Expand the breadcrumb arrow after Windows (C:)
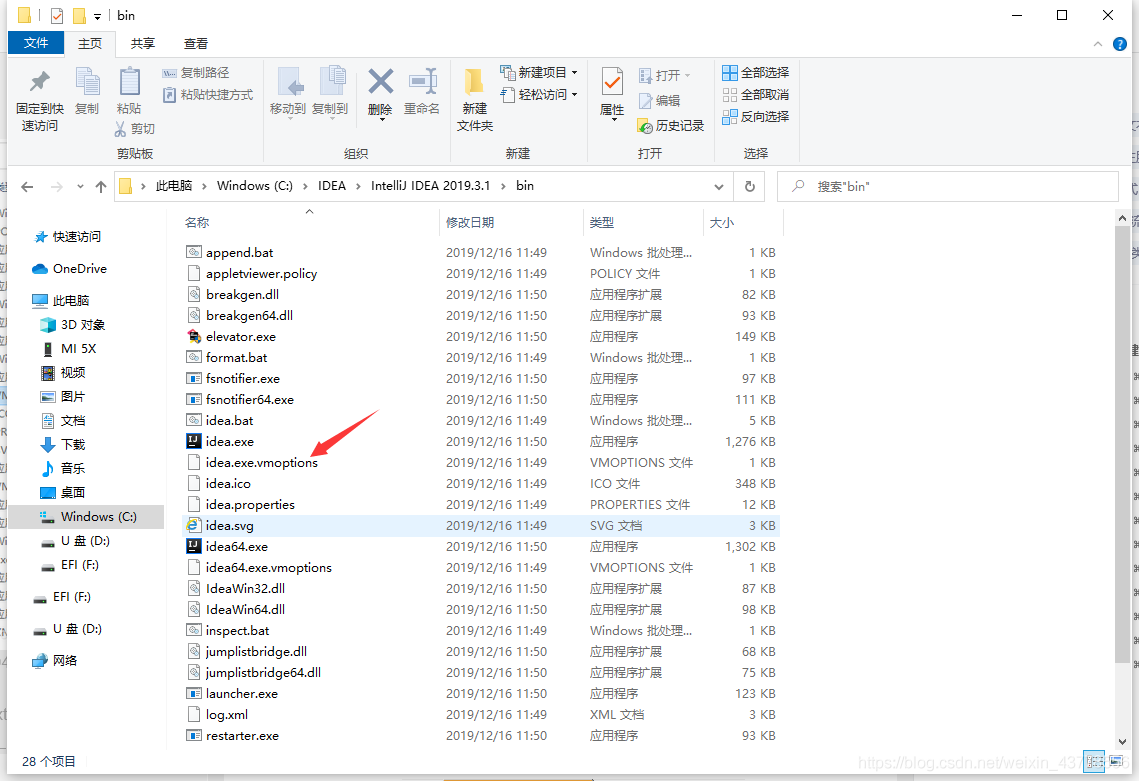The image size is (1139, 781). click(305, 186)
